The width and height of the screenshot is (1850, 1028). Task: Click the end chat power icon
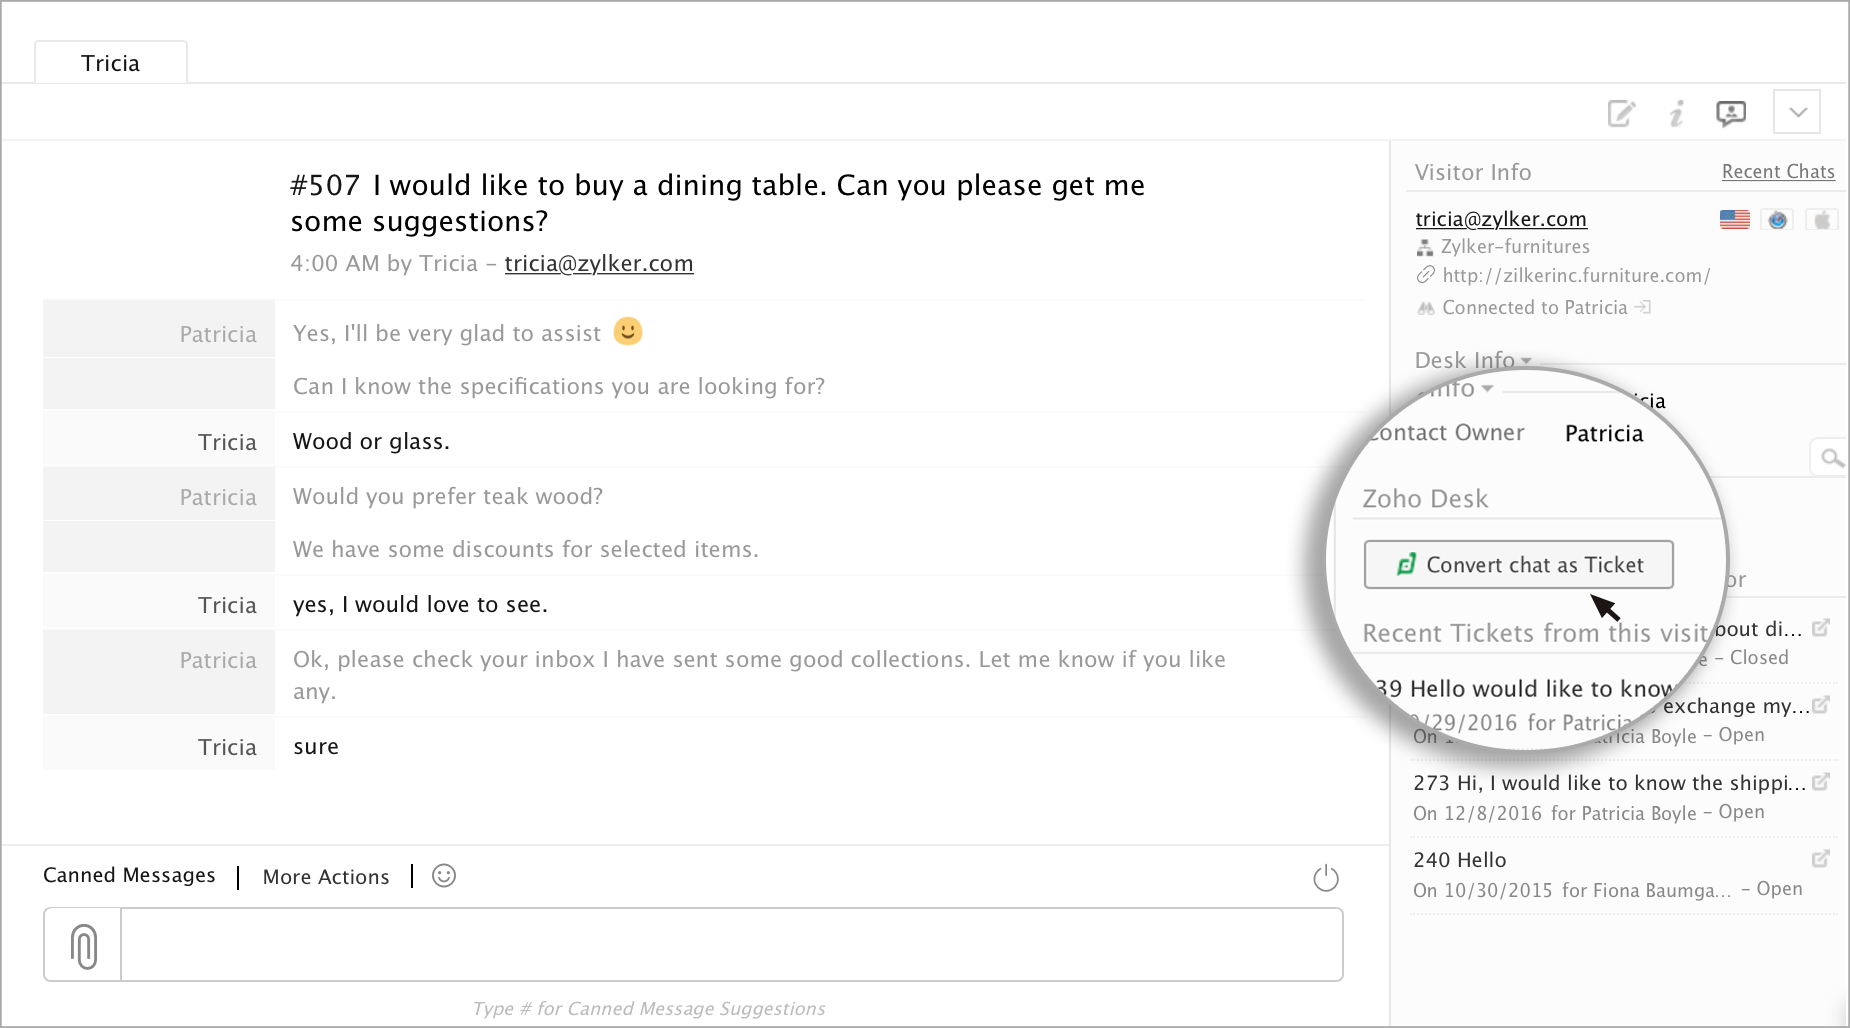click(1325, 878)
